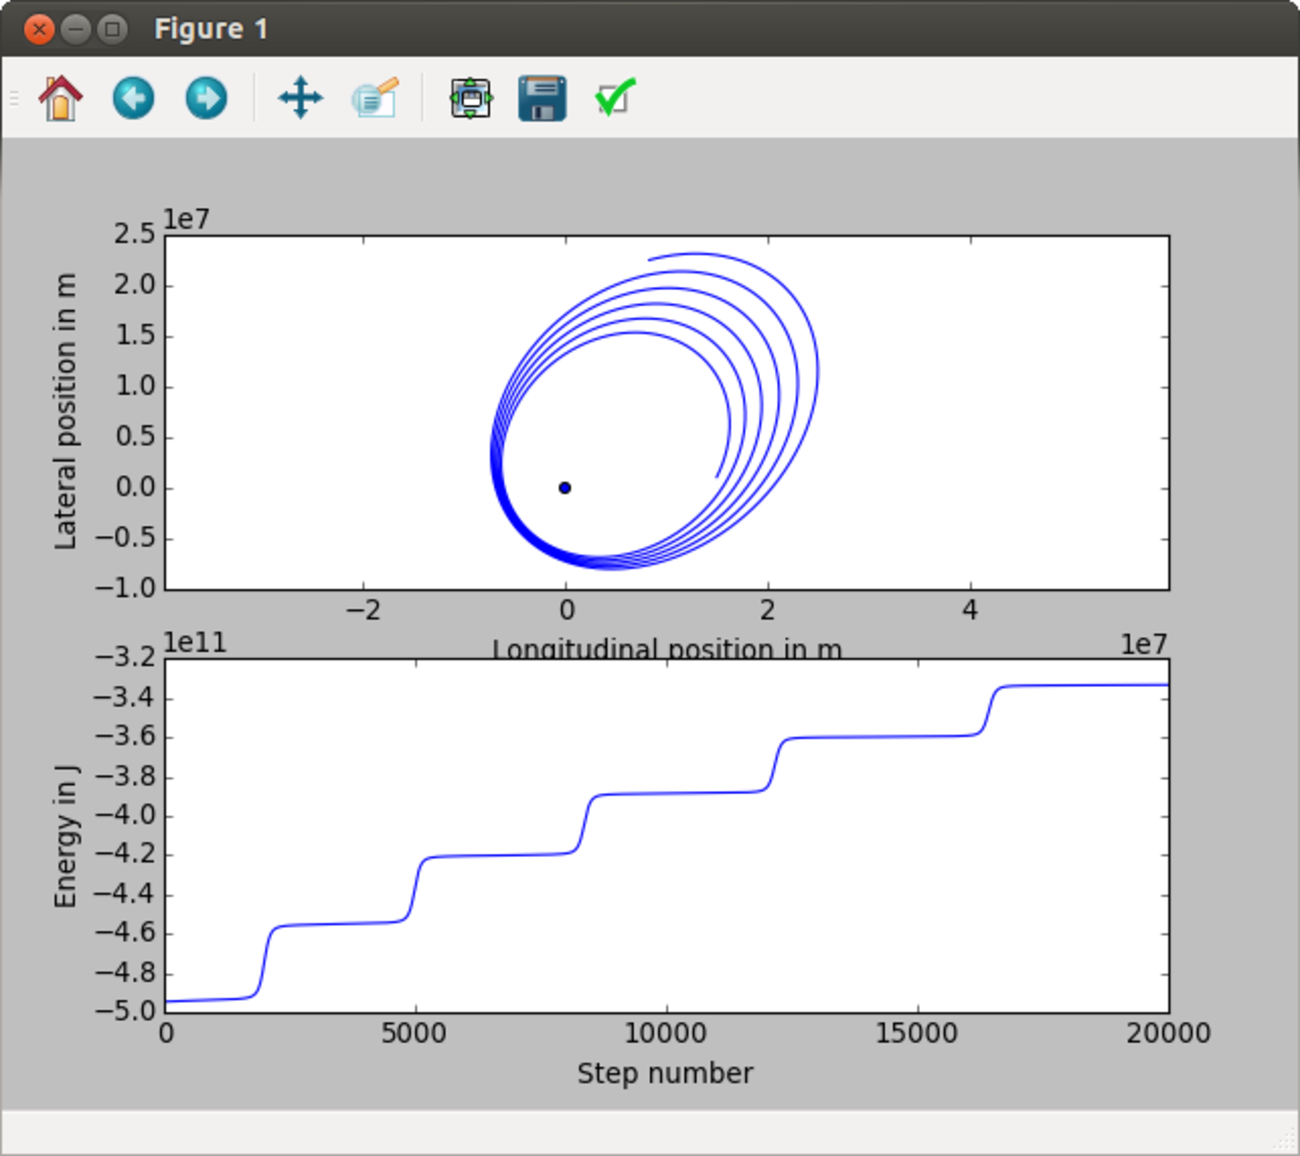Maximize the Figure 1 window
Viewport: 1300px width, 1156px height.
point(113,29)
